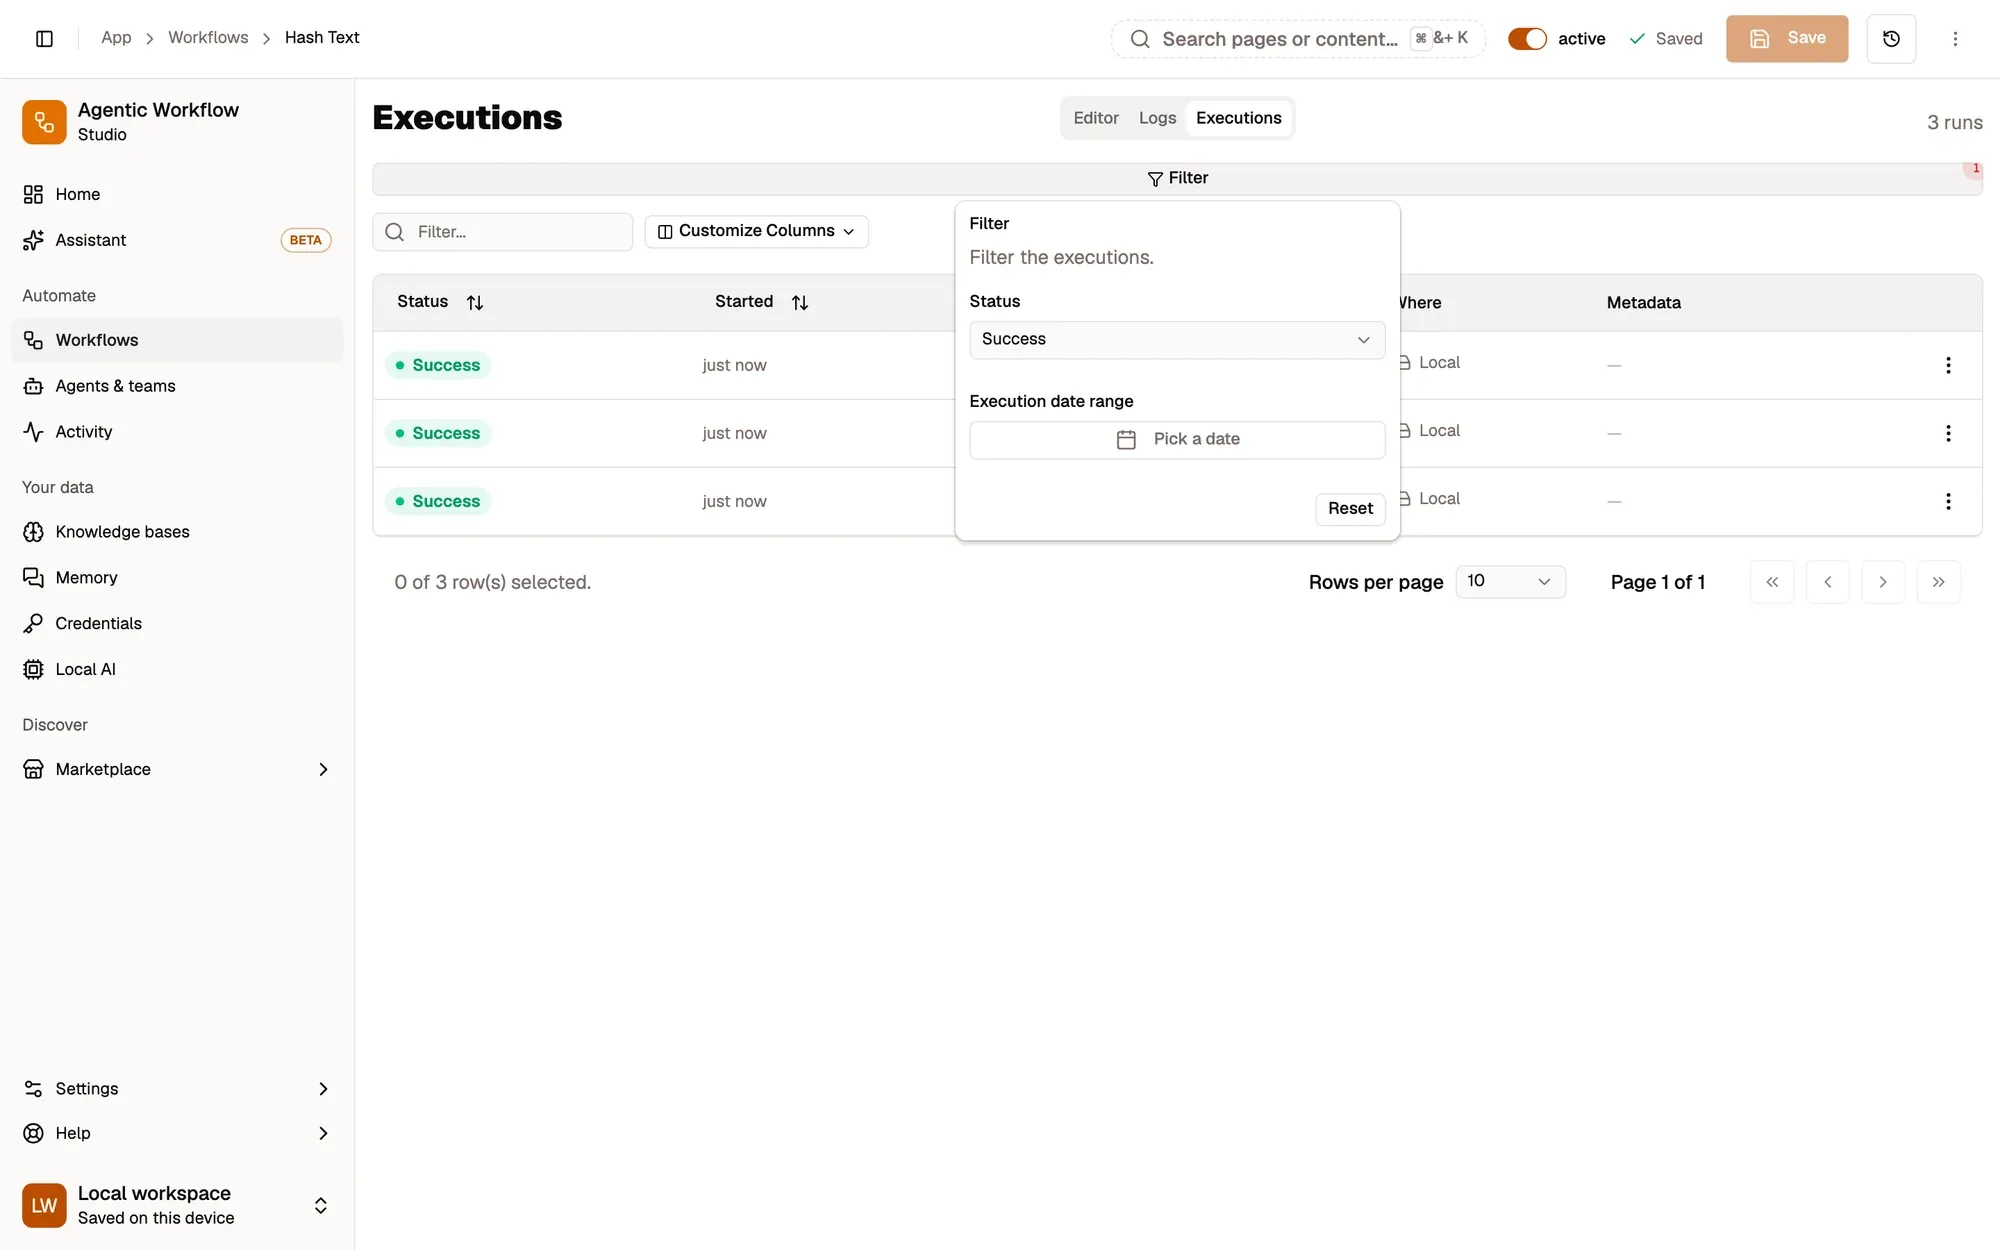Reset the execution filters
Viewport: 2000px width, 1250px height.
coord(1350,508)
